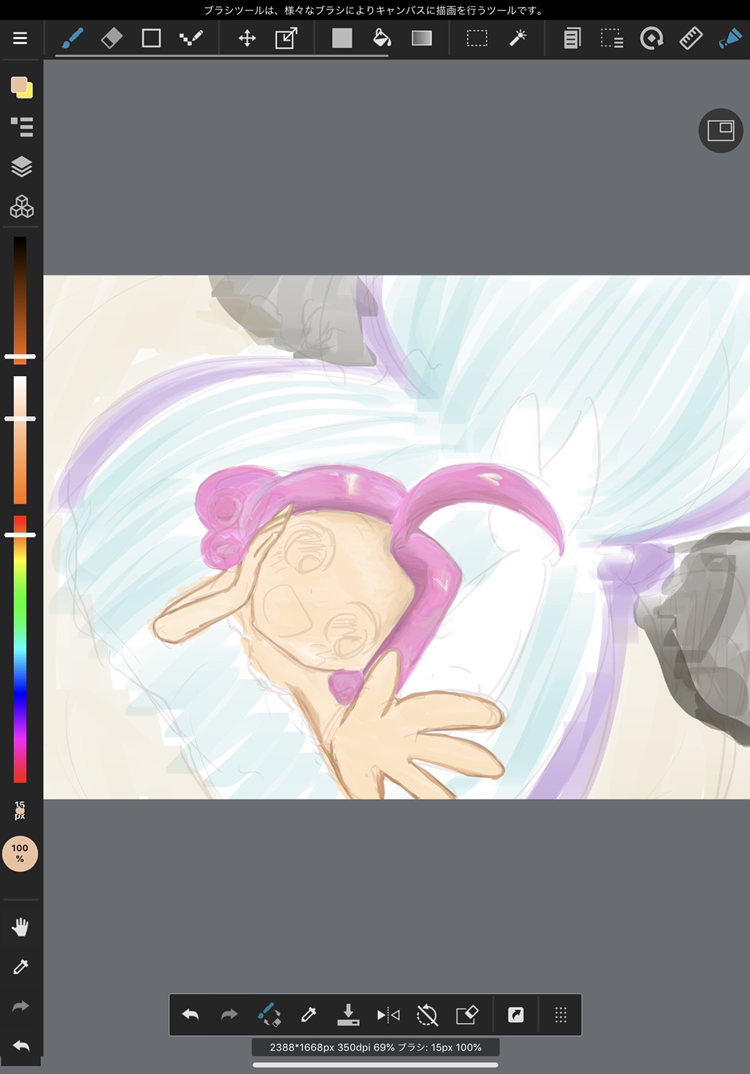Tap the clear layer eraser icon
This screenshot has height=1074, width=750.
(x=466, y=1014)
